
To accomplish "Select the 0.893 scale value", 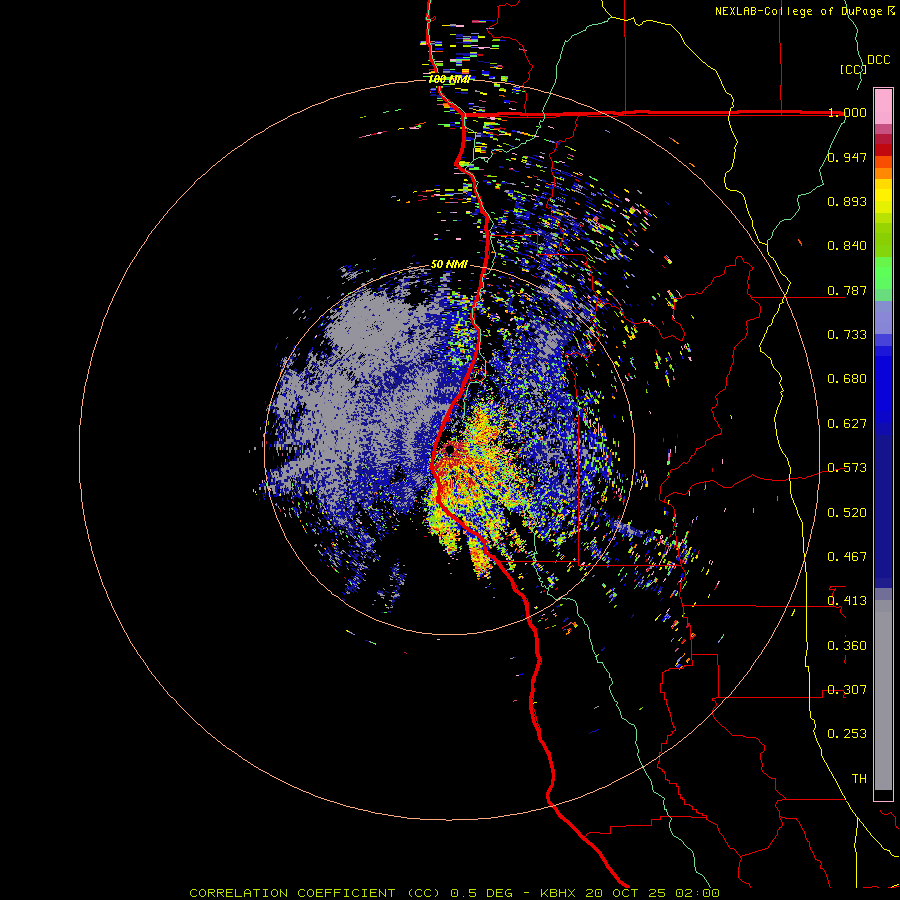I will (847, 201).
